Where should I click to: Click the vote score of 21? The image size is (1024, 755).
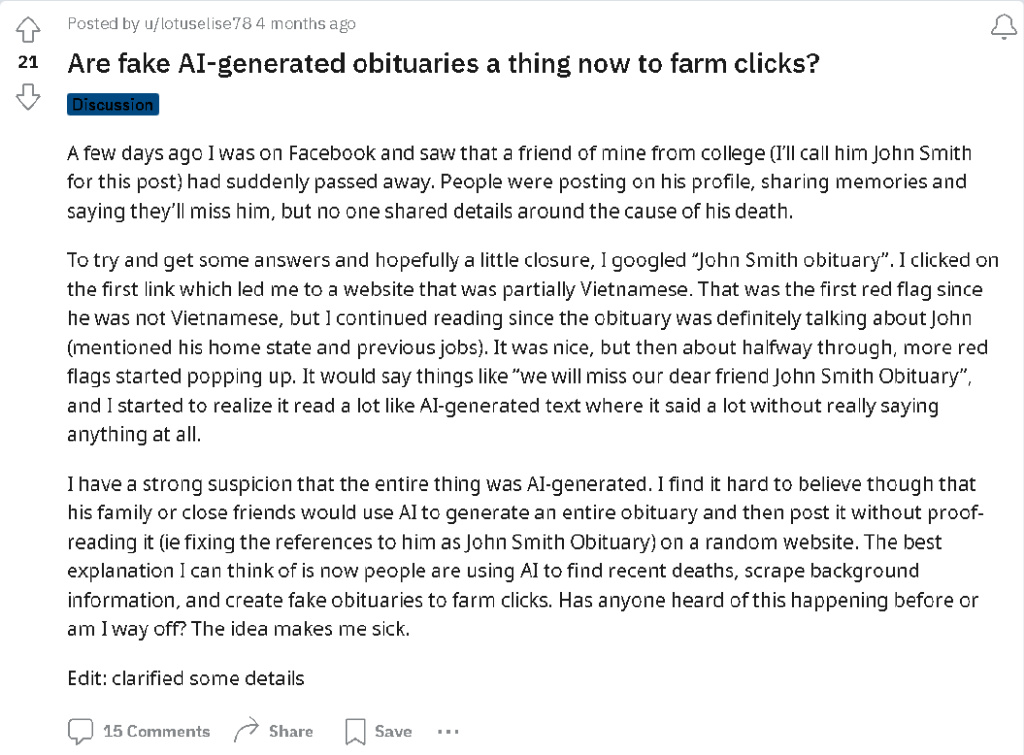28,62
